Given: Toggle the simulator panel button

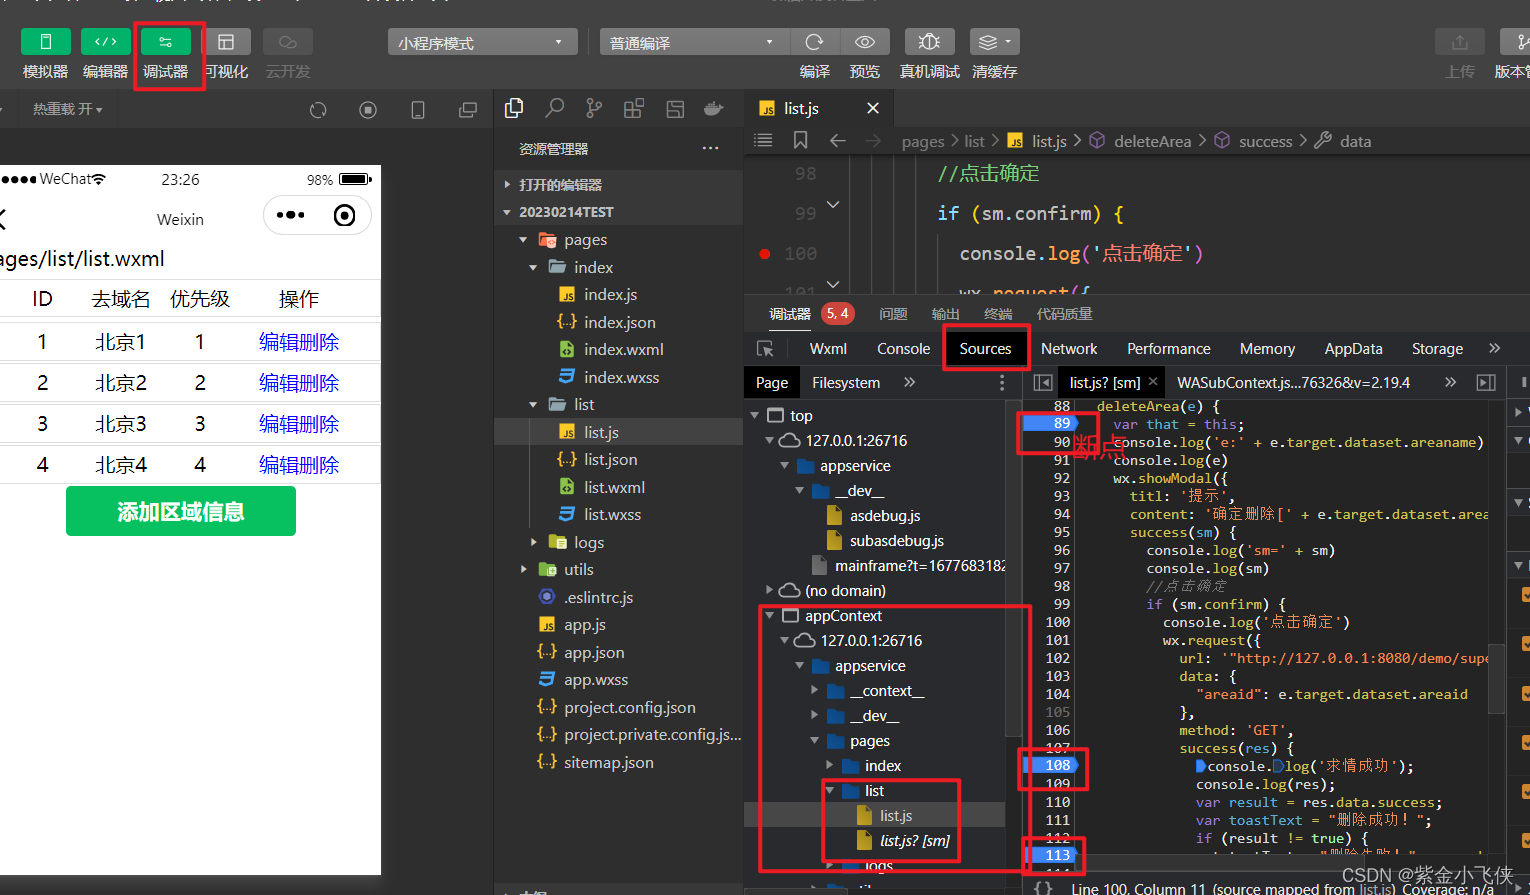Looking at the screenshot, I should pyautogui.click(x=45, y=42).
